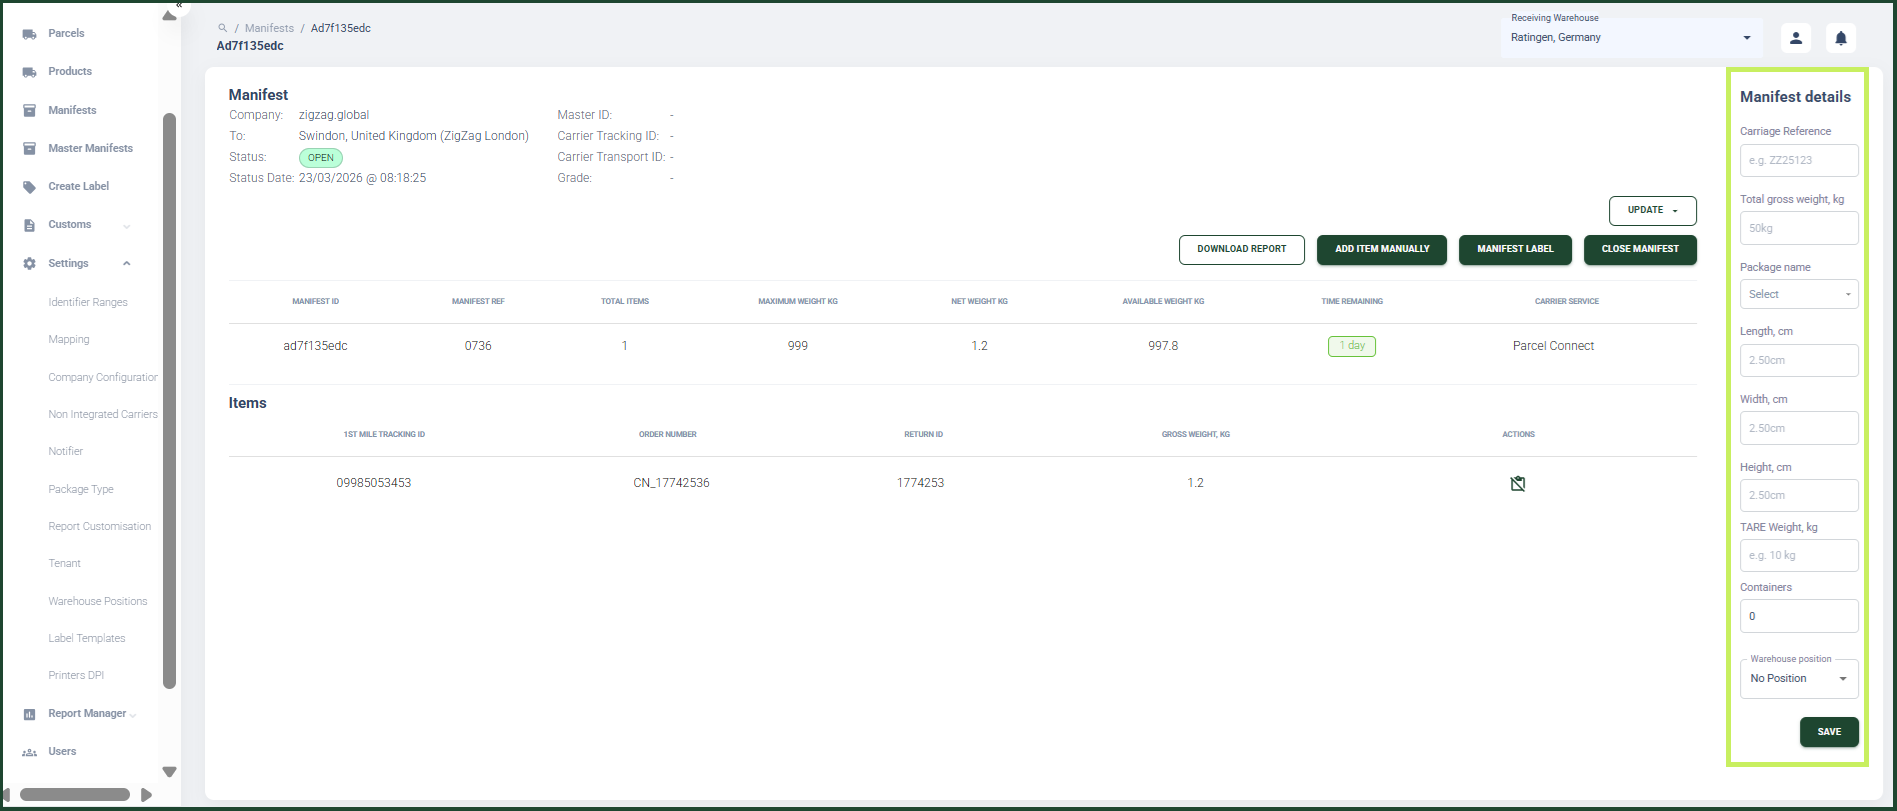Image resolution: width=1897 pixels, height=811 pixels.
Task: Open Company Configuration settings page
Action: (x=103, y=377)
